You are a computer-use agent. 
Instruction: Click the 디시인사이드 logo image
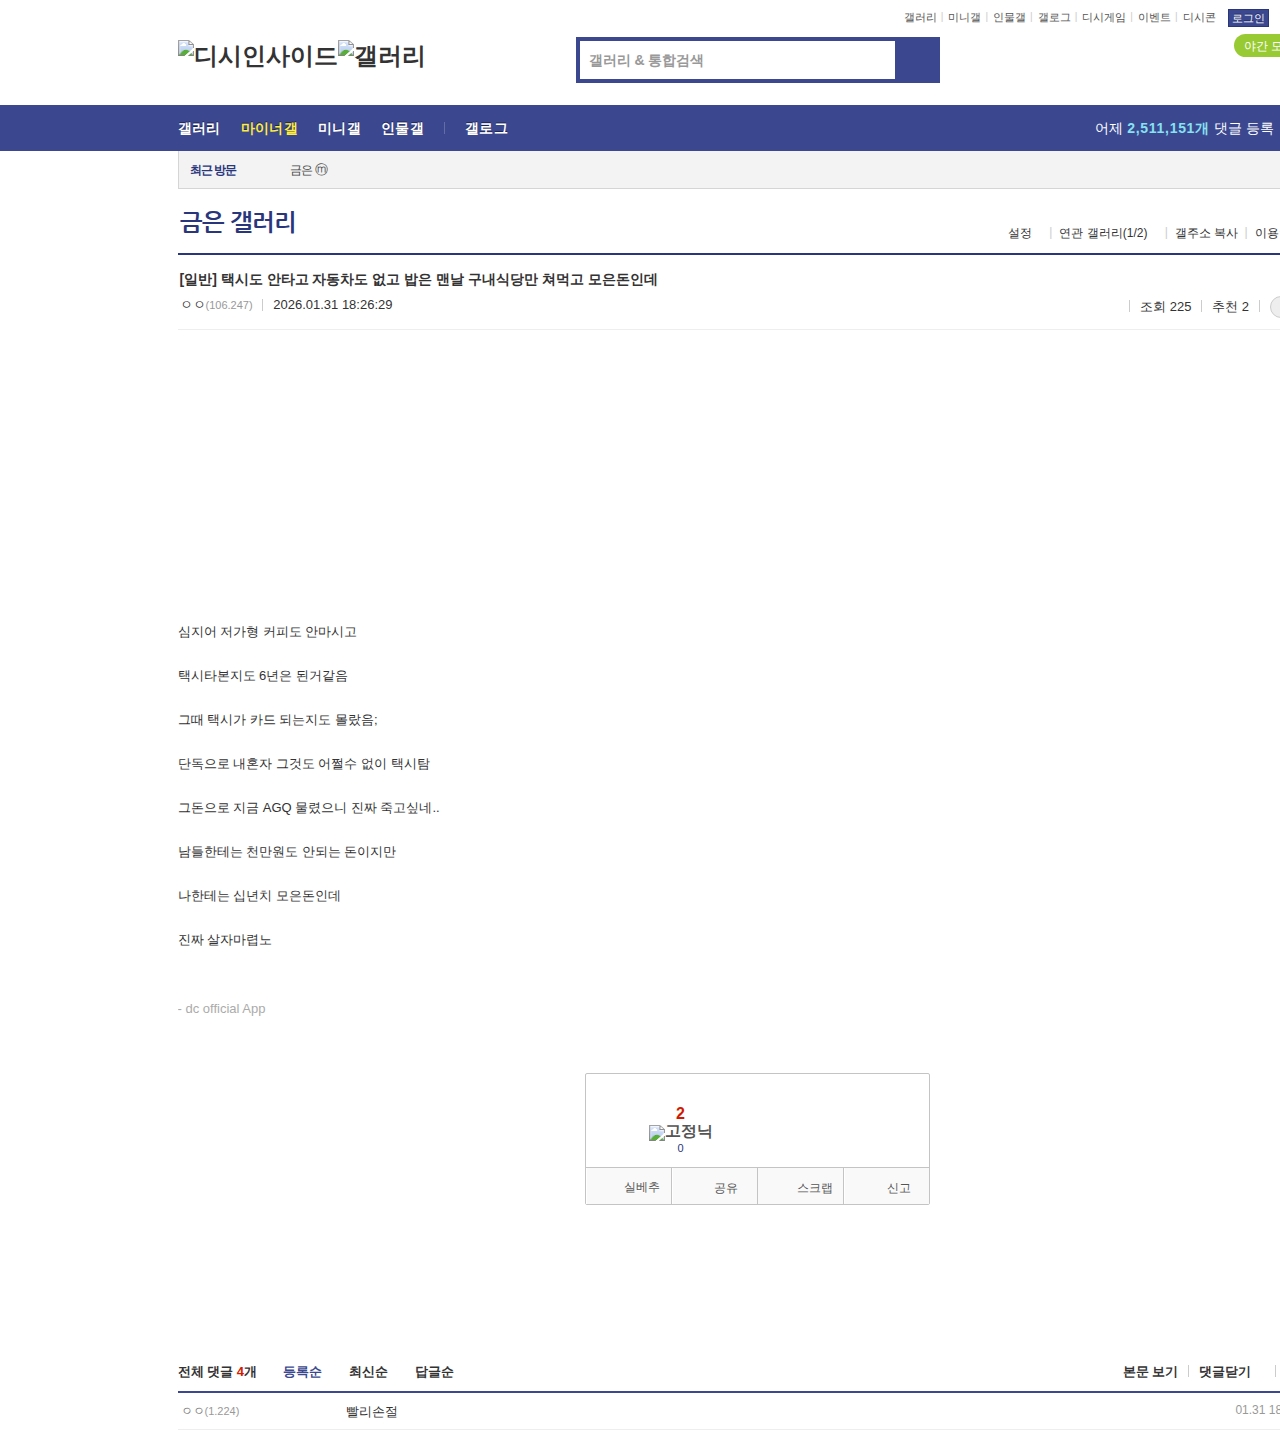coord(257,56)
